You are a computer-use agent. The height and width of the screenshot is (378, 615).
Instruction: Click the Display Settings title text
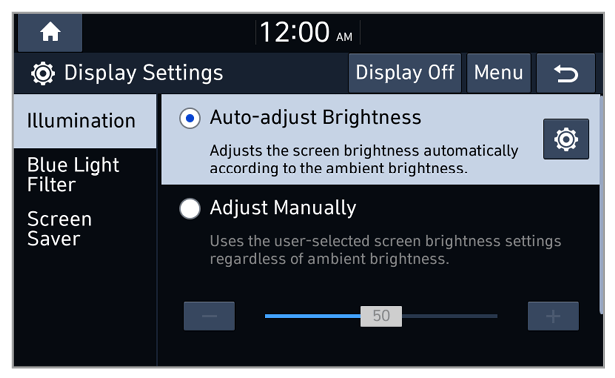(144, 73)
